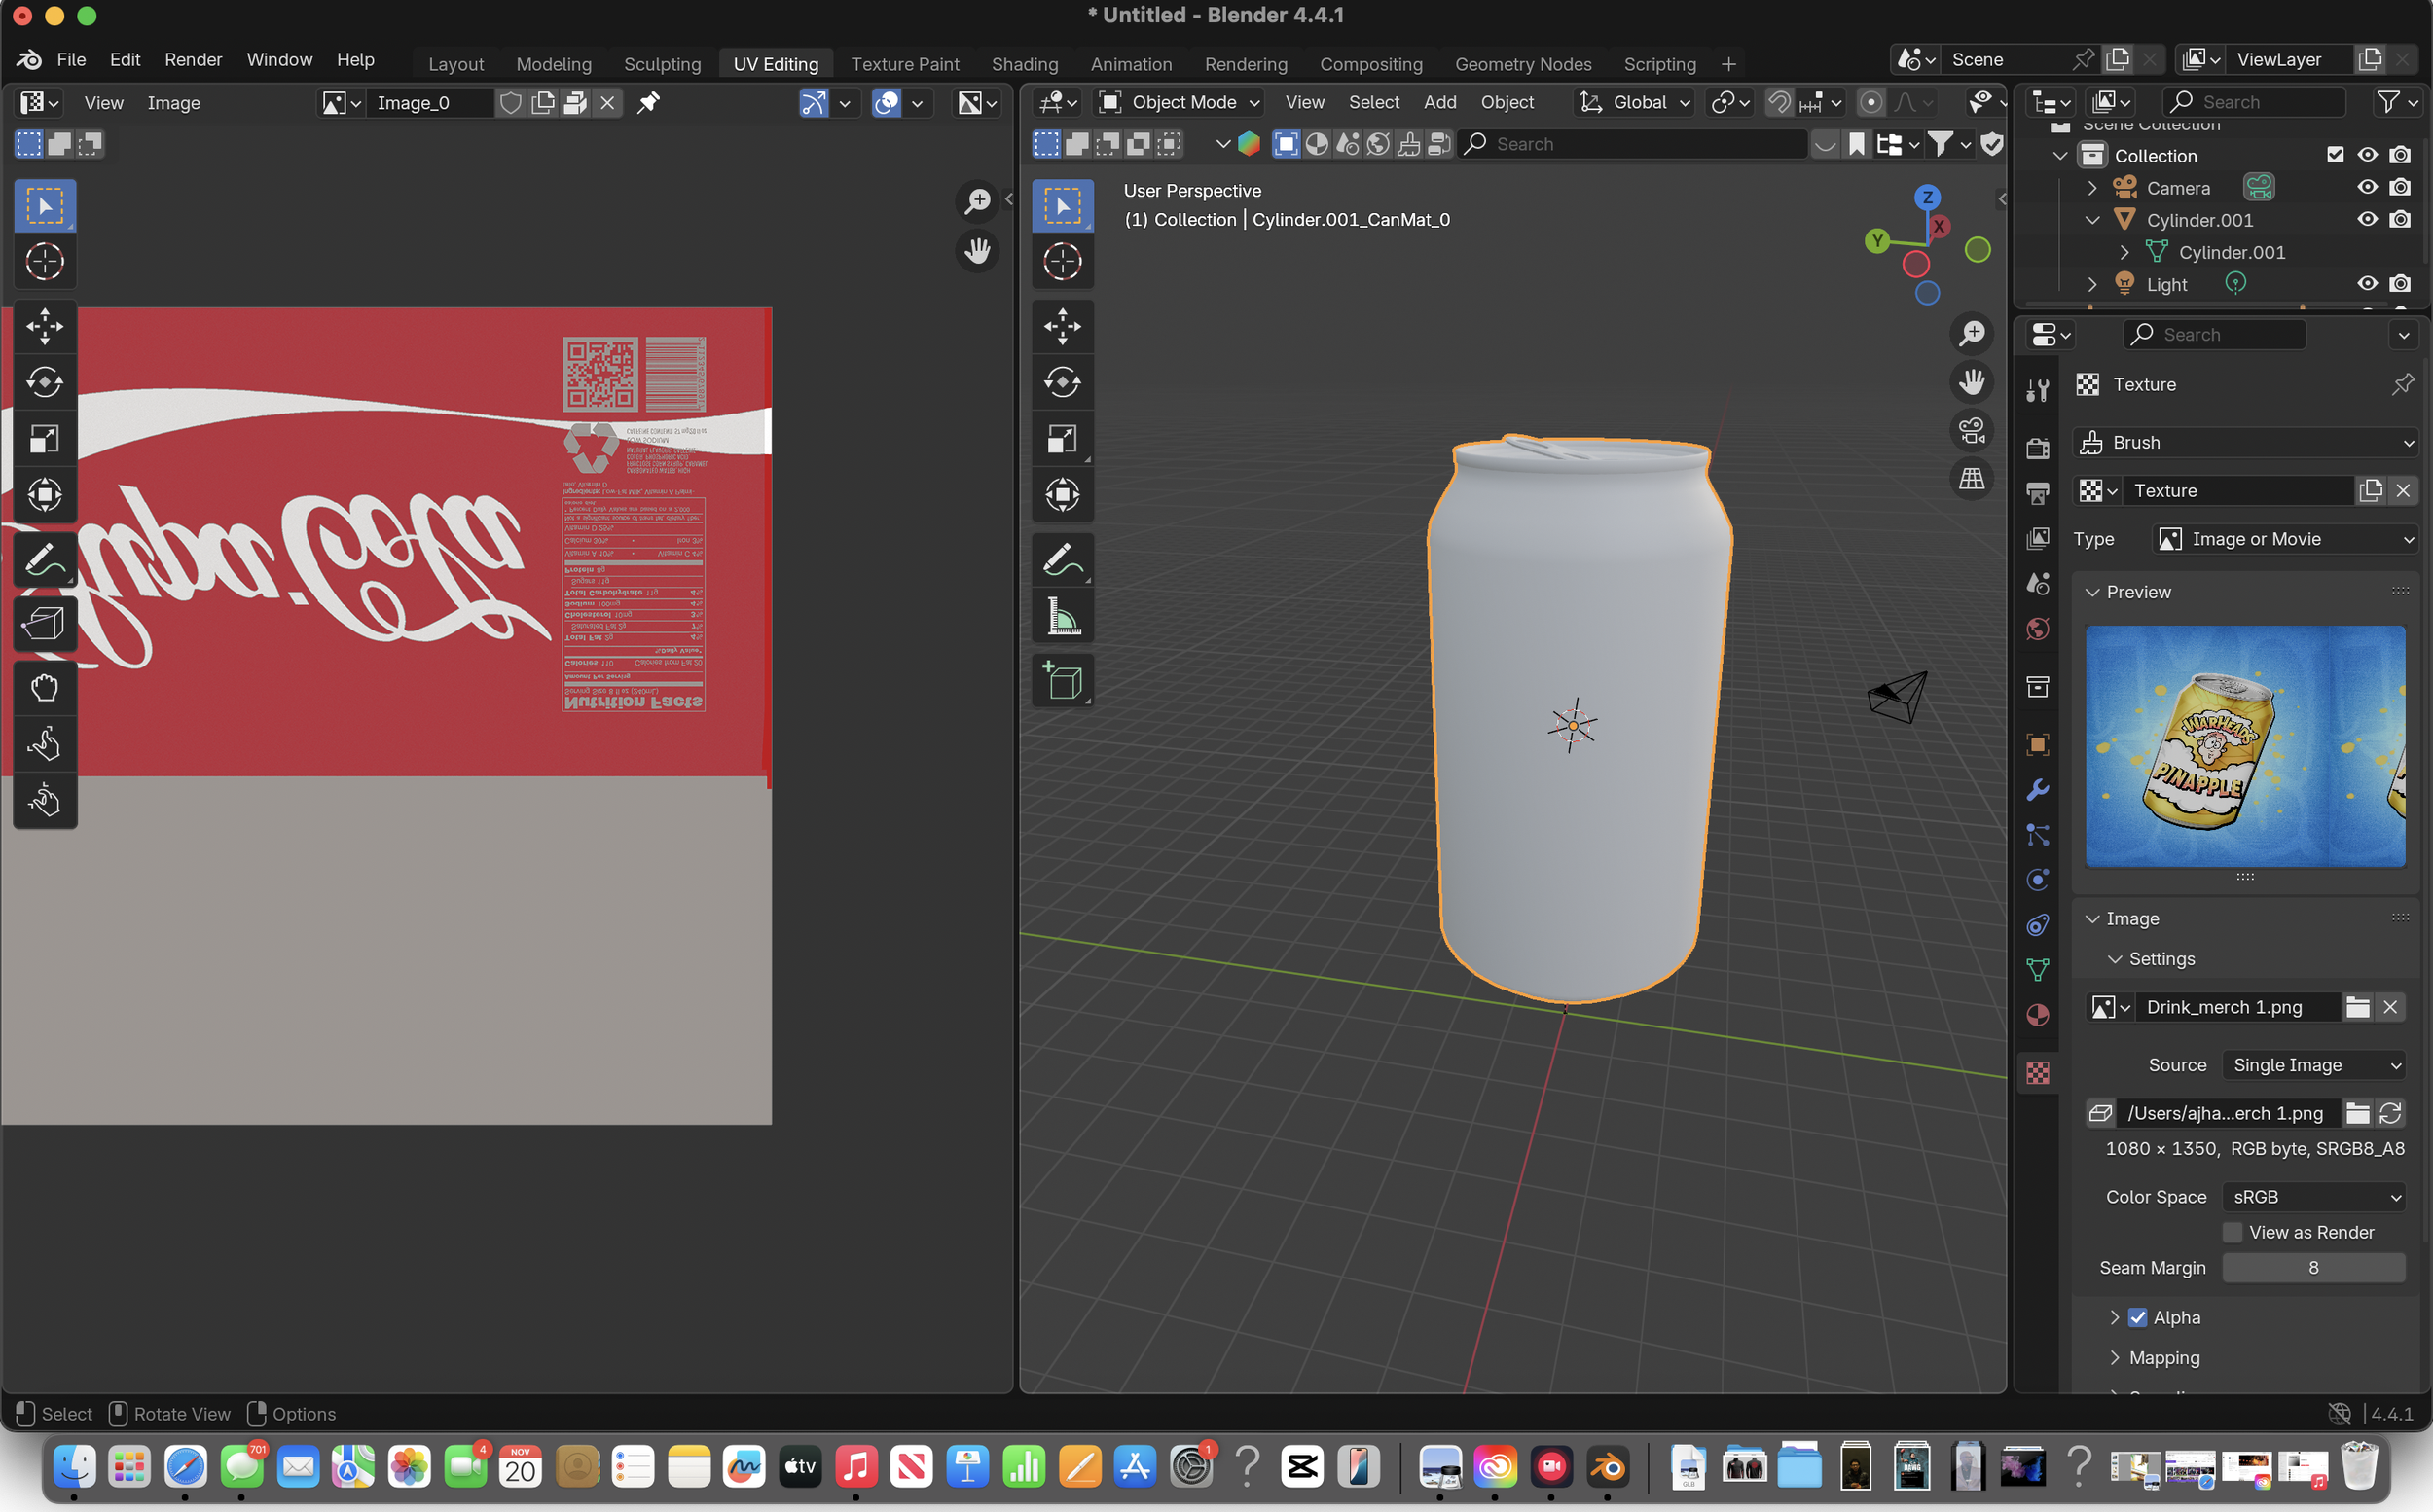
Task: Toggle fake user shield for Image_0
Action: (510, 103)
